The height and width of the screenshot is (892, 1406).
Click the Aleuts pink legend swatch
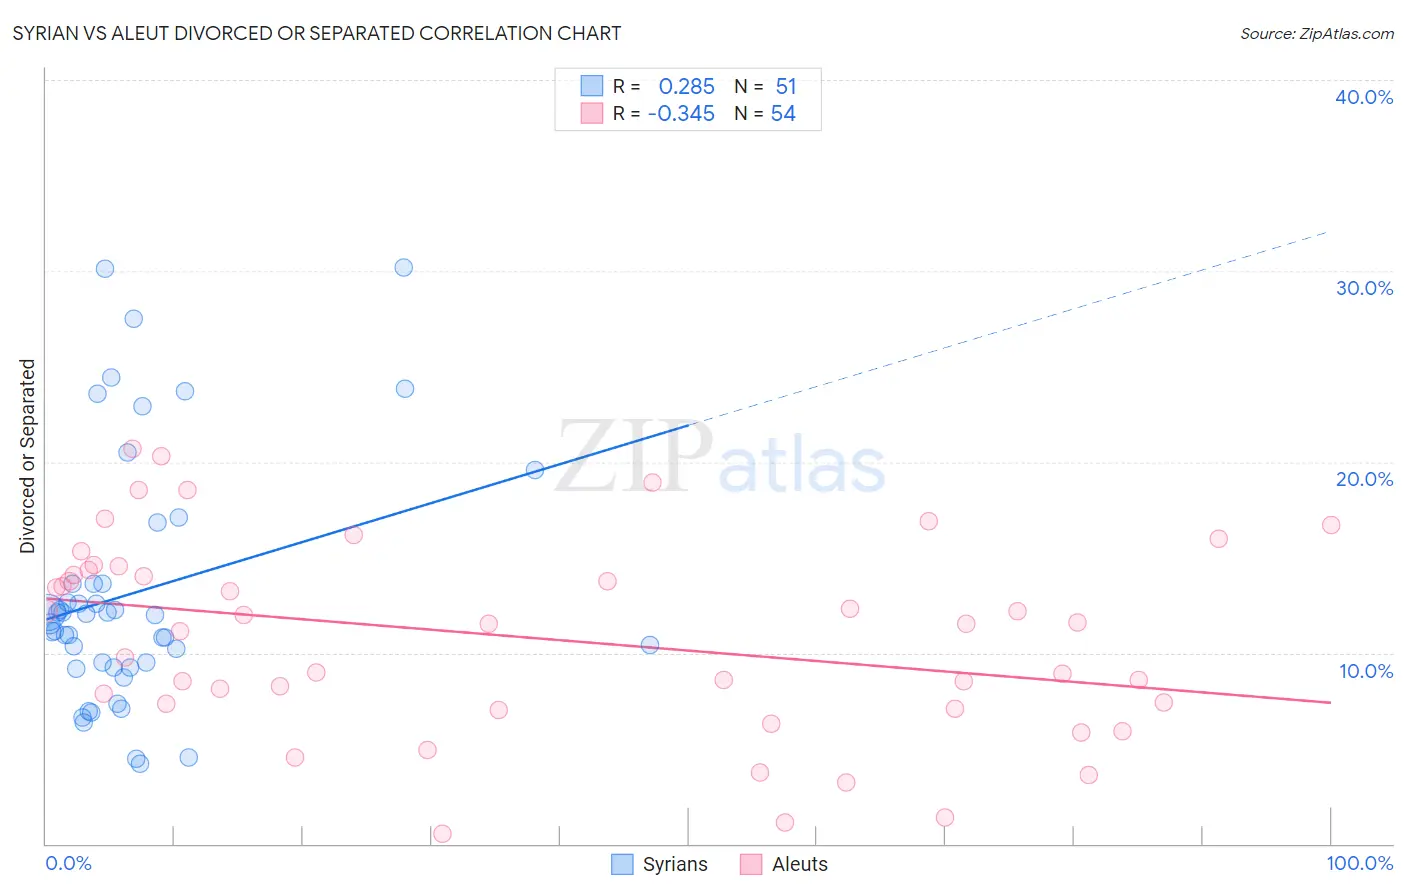(x=751, y=864)
